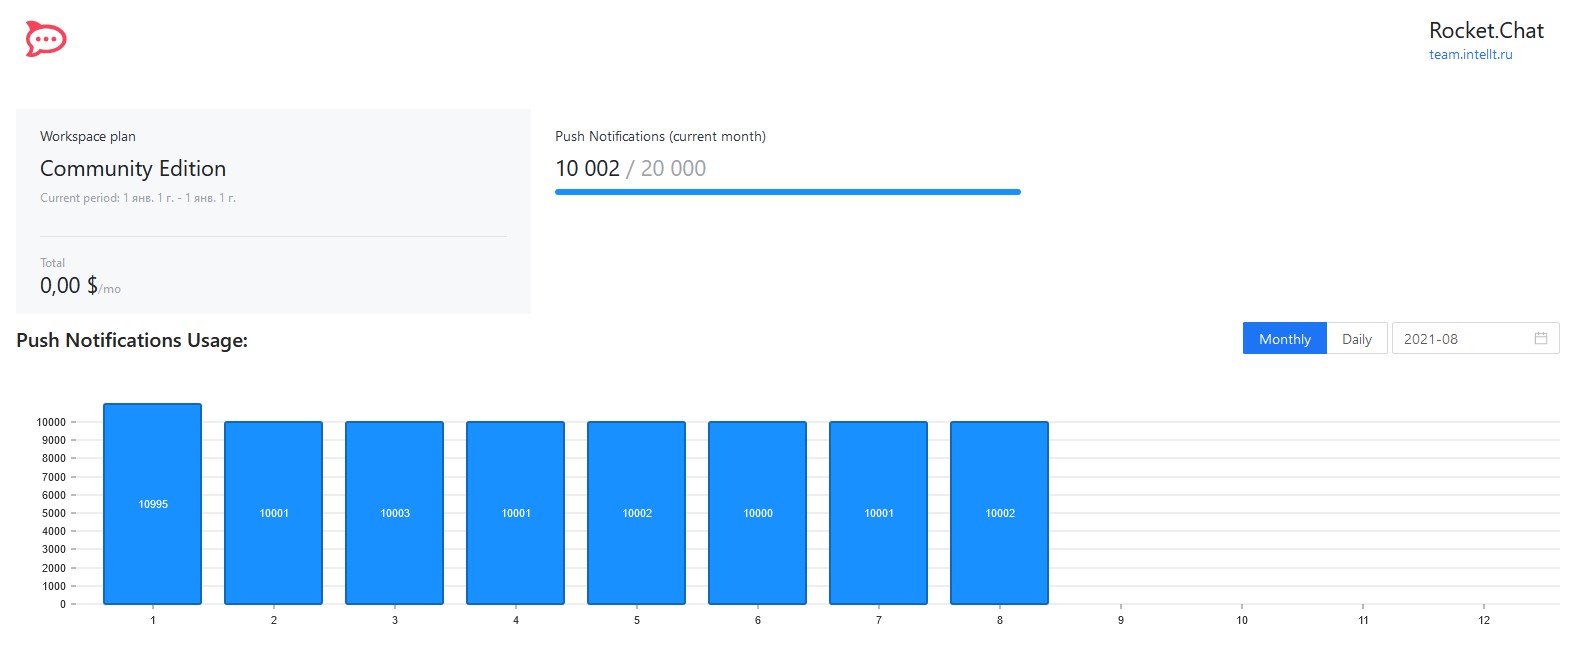Click the Workspace plan label
Screen dimensions: 1578x662
point(88,136)
